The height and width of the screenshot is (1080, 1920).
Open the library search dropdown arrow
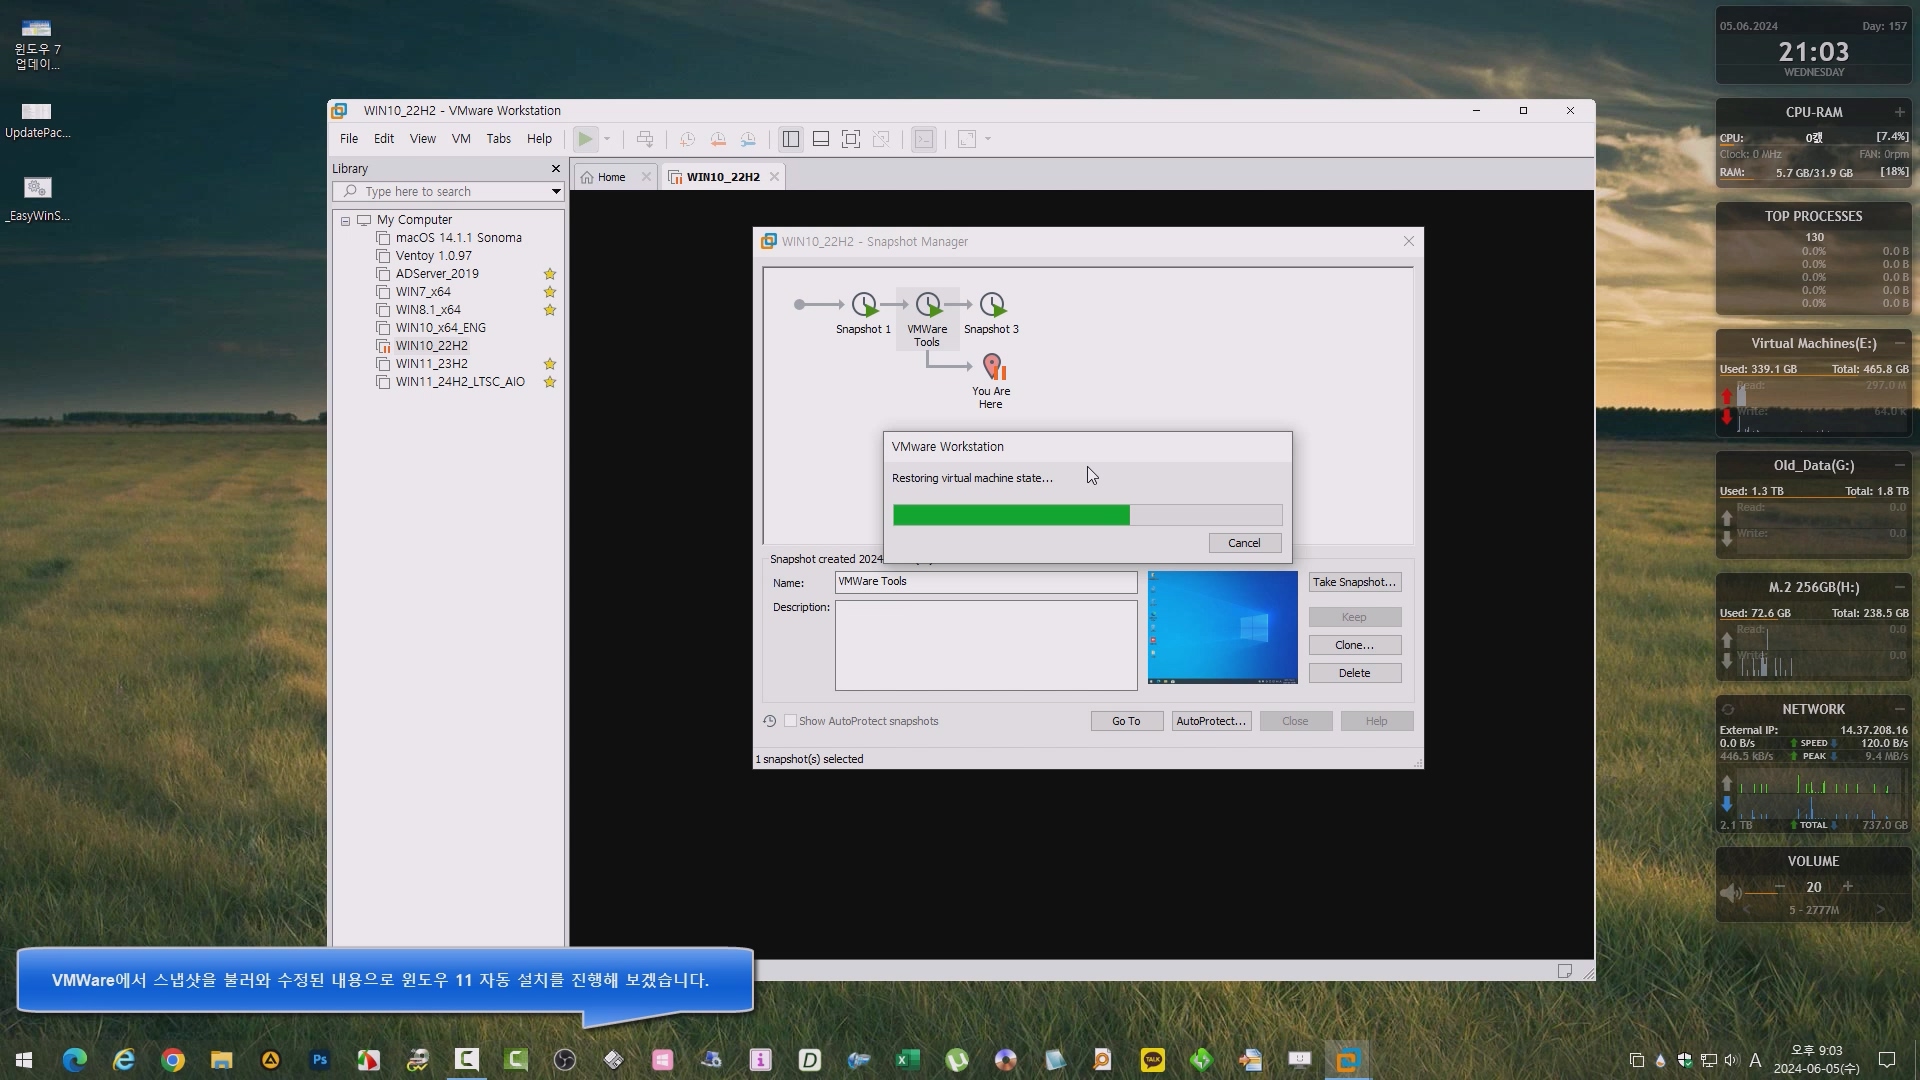click(x=556, y=192)
